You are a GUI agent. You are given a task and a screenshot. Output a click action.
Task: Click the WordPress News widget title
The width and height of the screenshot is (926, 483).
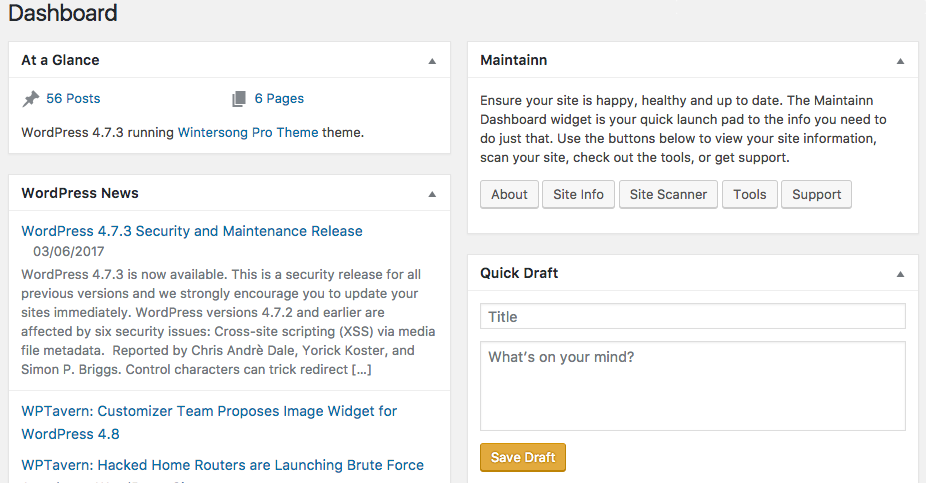[x=80, y=193]
